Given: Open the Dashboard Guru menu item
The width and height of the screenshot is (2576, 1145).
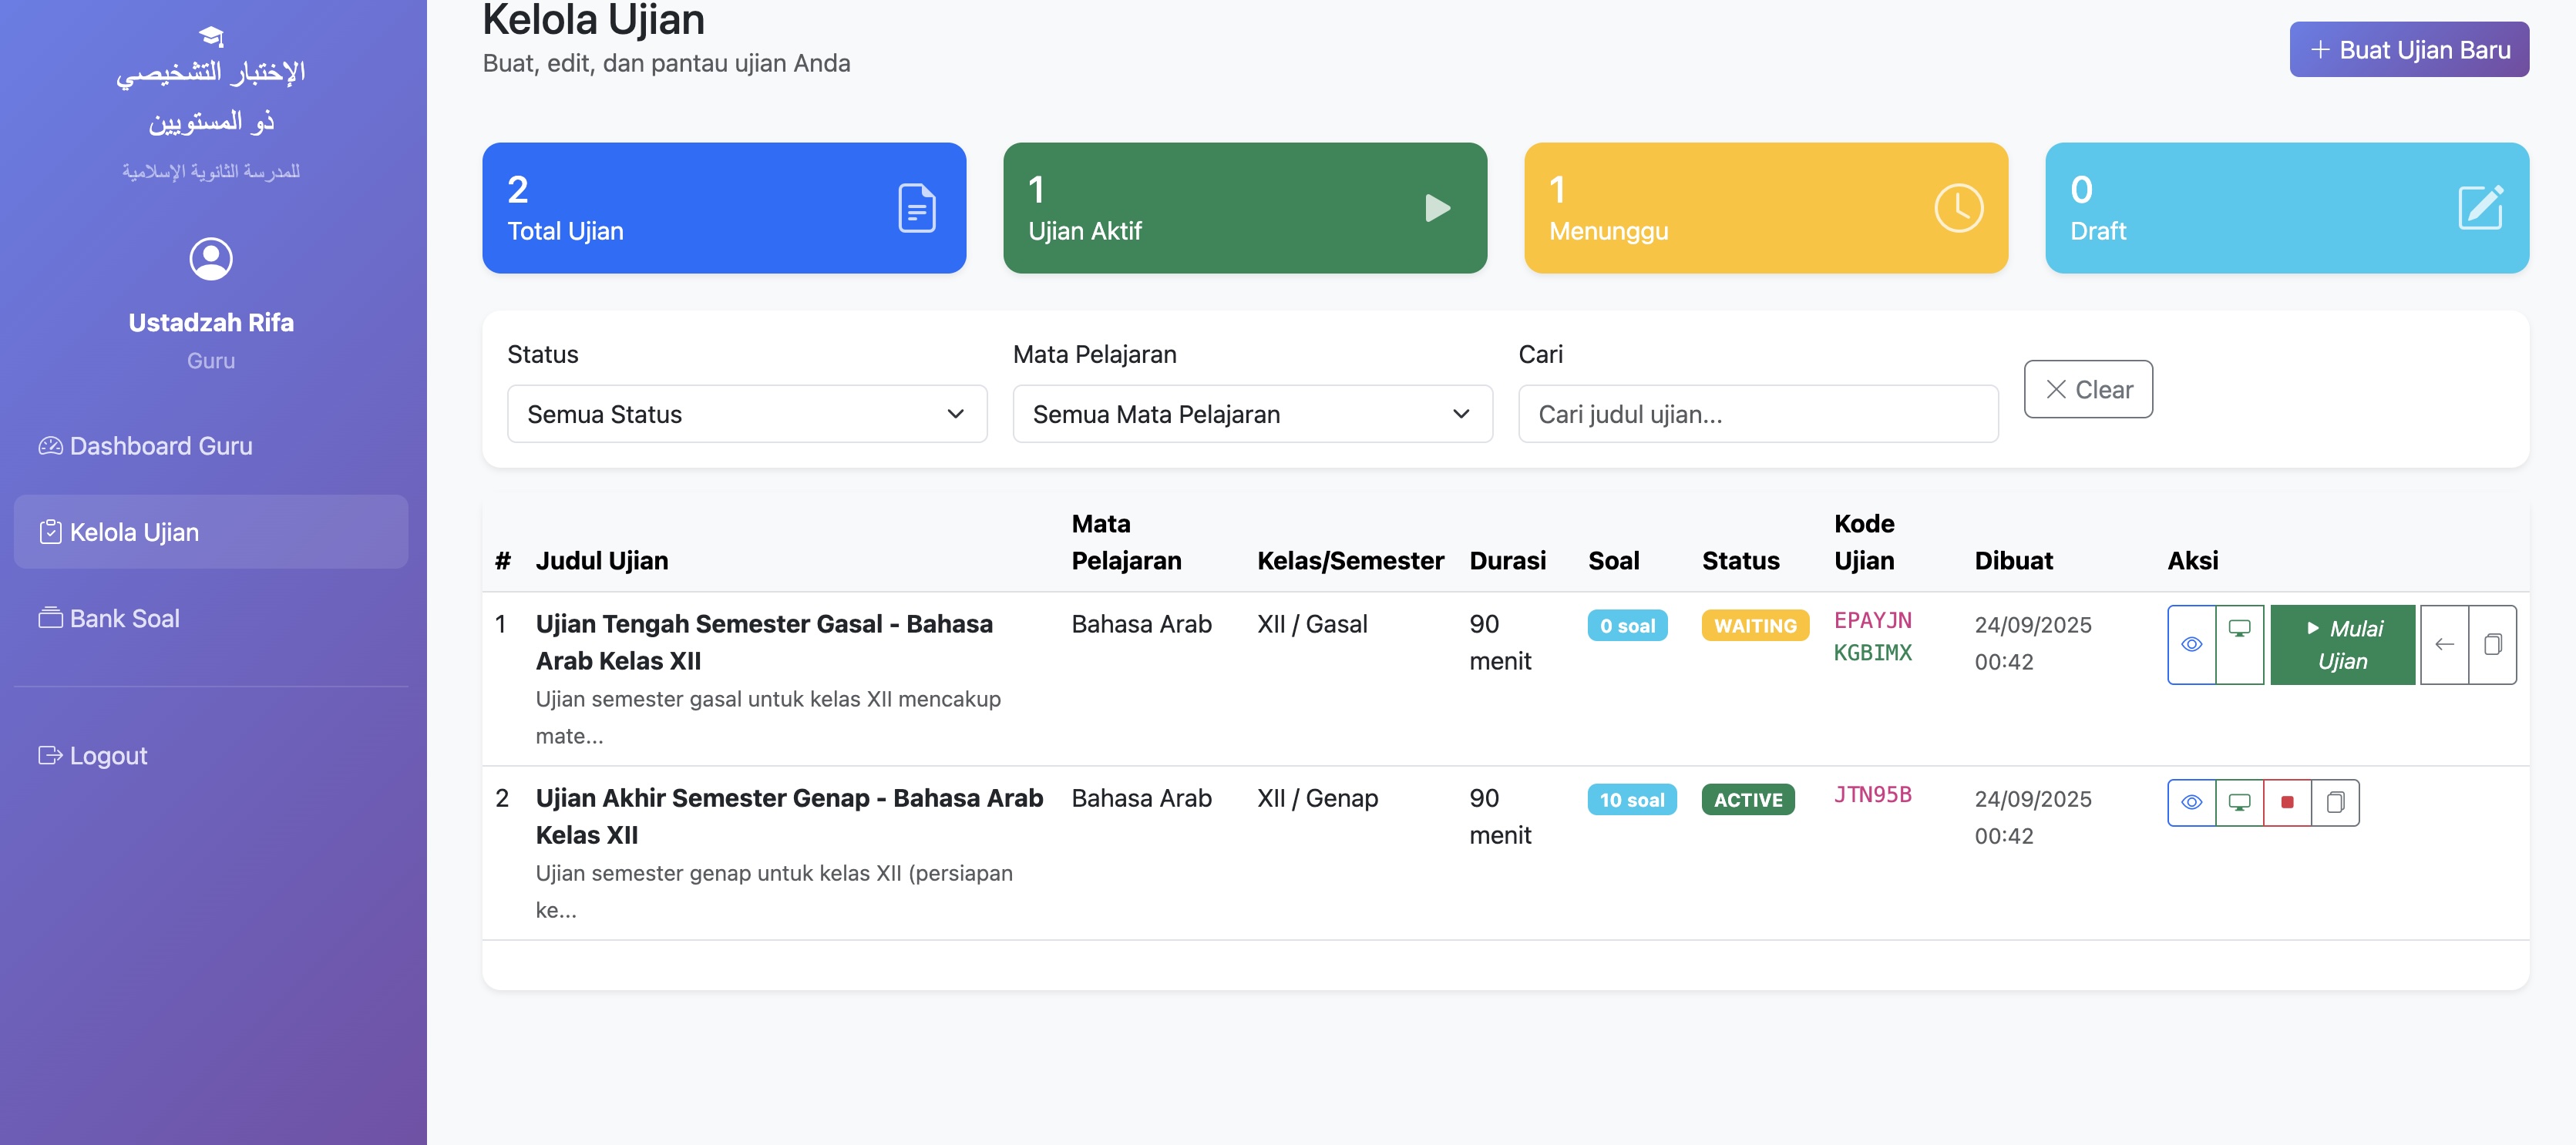Looking at the screenshot, I should point(160,445).
